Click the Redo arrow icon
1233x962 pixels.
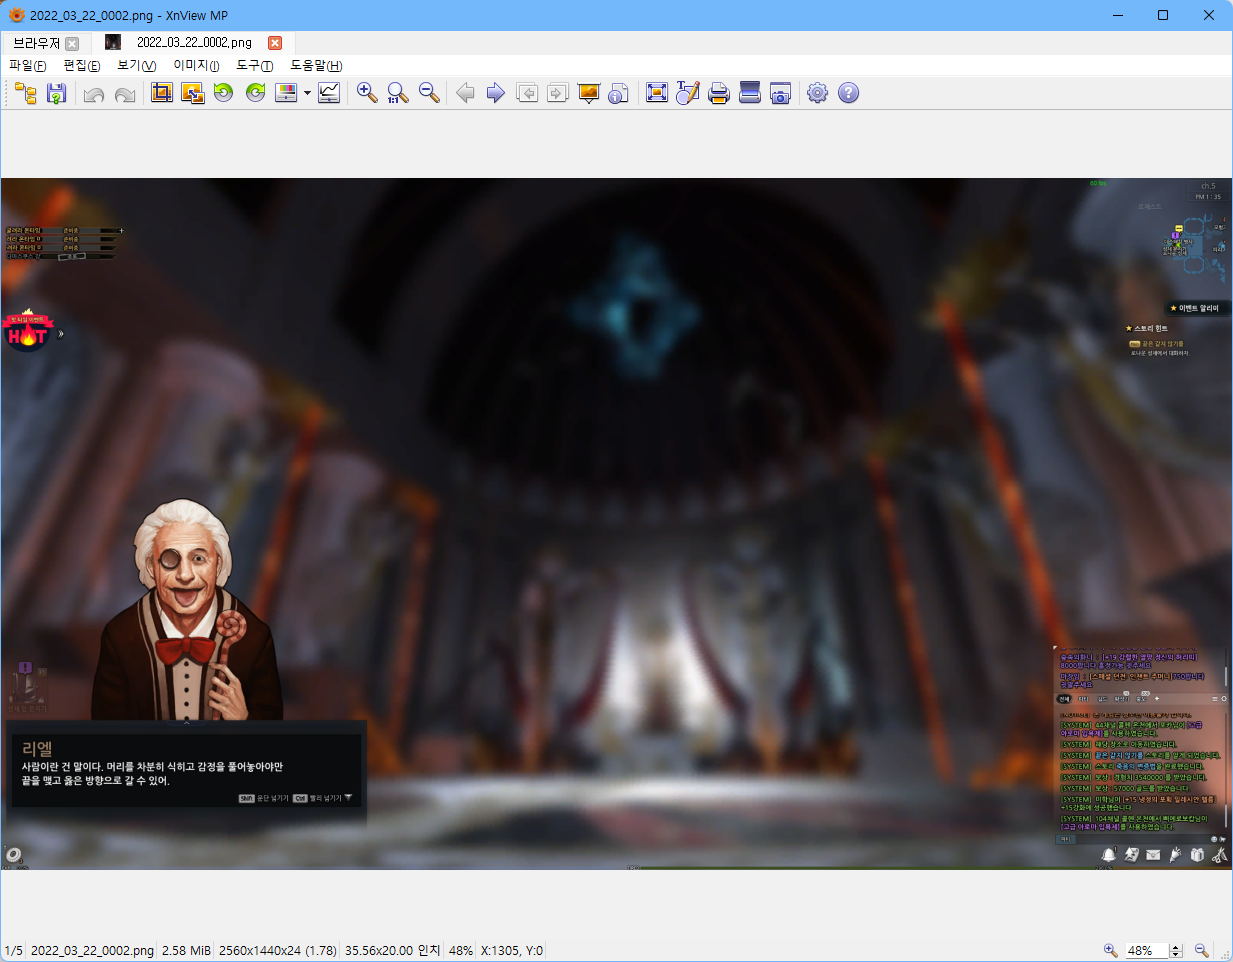click(125, 94)
